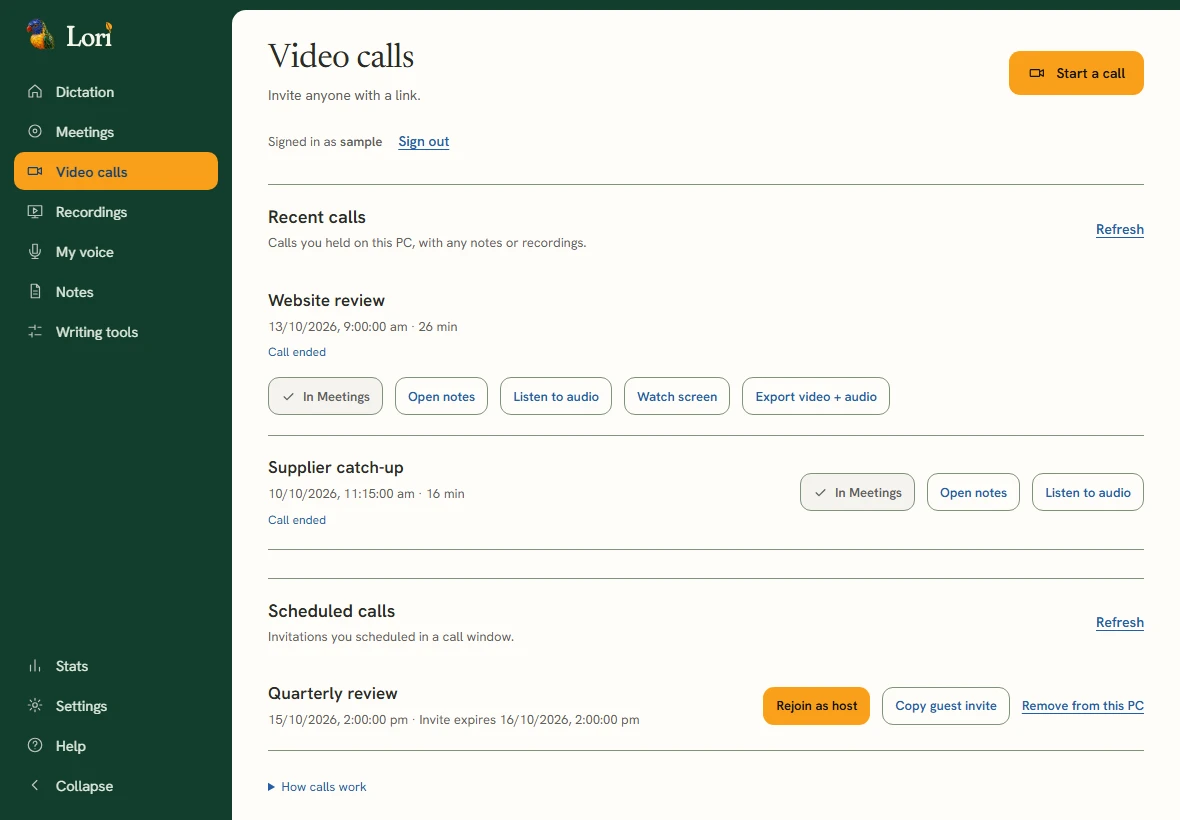Open notes for Website review call
Image resolution: width=1180 pixels, height=820 pixels.
(442, 396)
